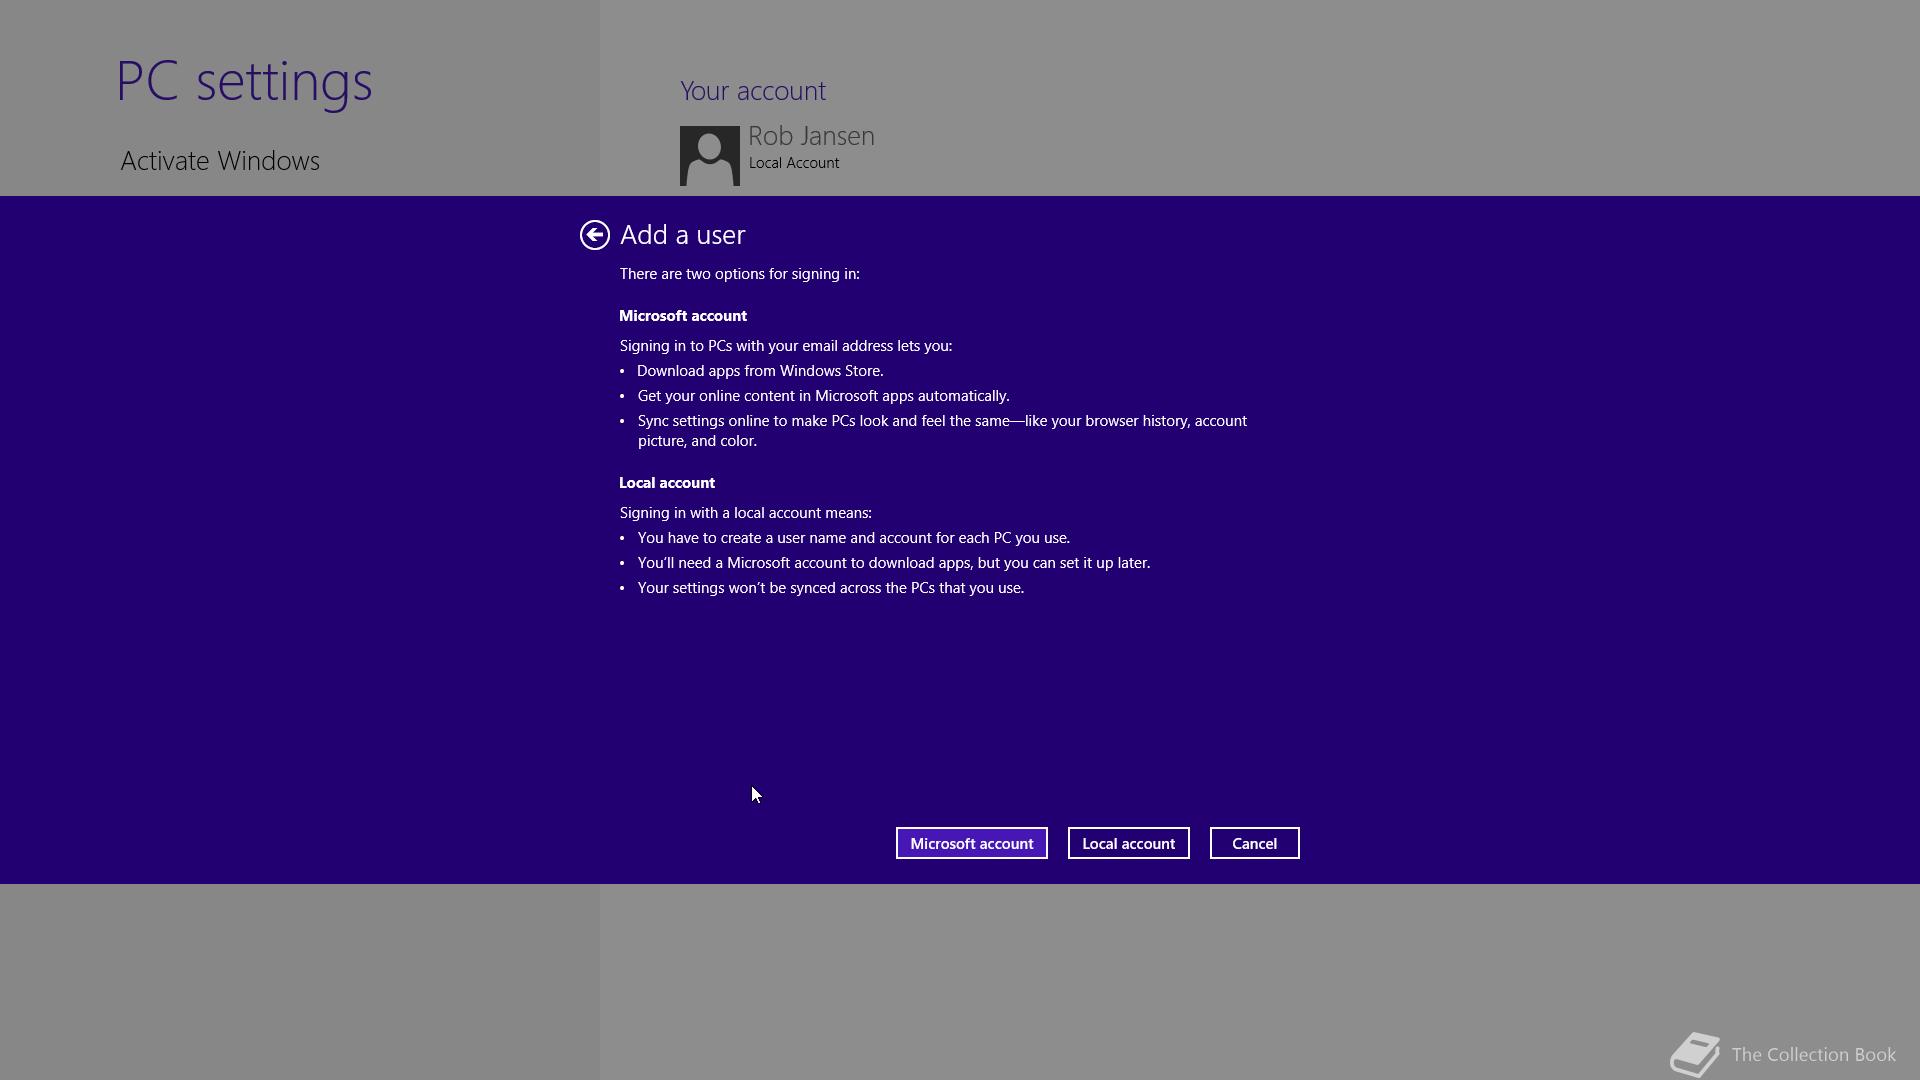The image size is (1920, 1080).
Task: Click the 'Local account' bold heading
Action: tap(667, 483)
